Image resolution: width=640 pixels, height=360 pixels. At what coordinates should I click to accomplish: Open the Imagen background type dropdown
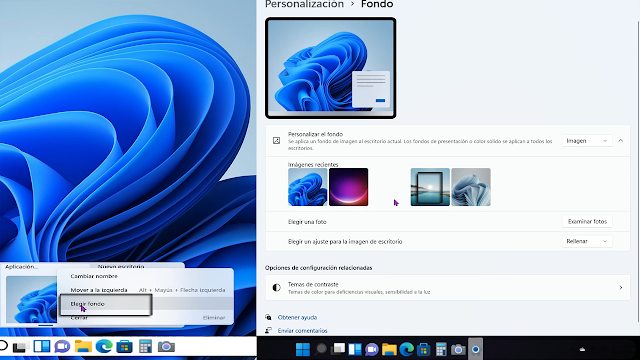click(x=587, y=141)
